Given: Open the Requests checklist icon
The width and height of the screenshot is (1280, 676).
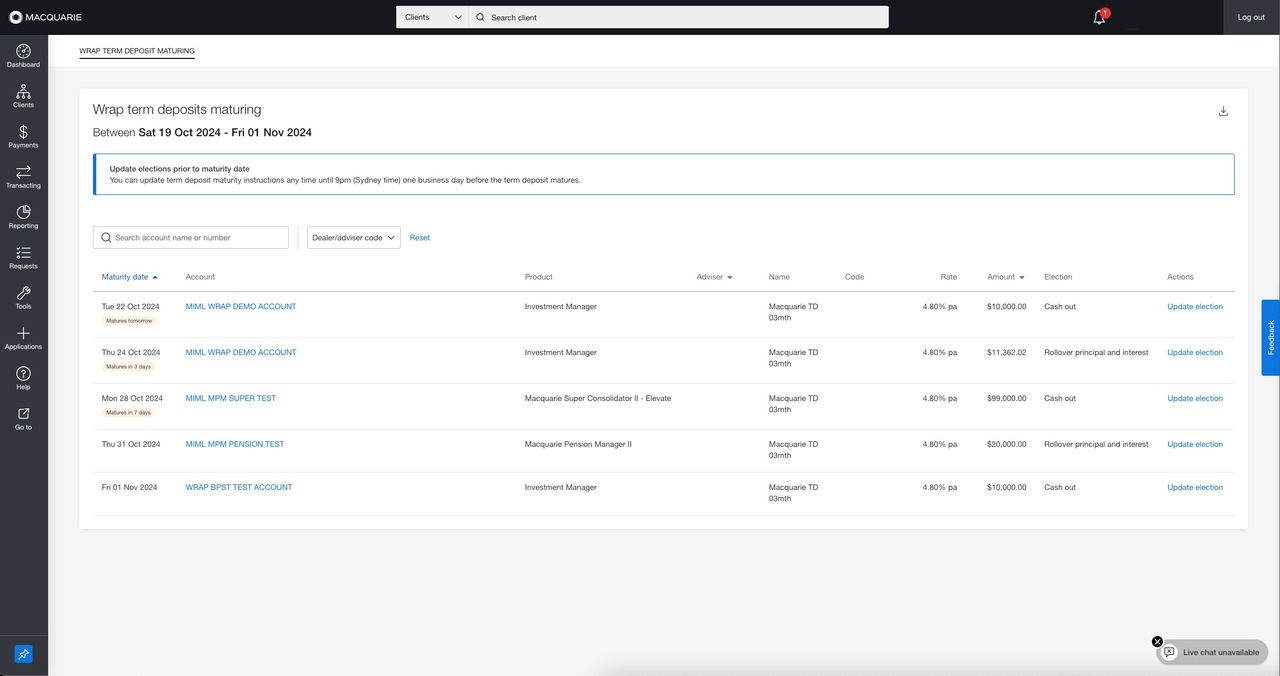Looking at the screenshot, I should tap(23, 252).
